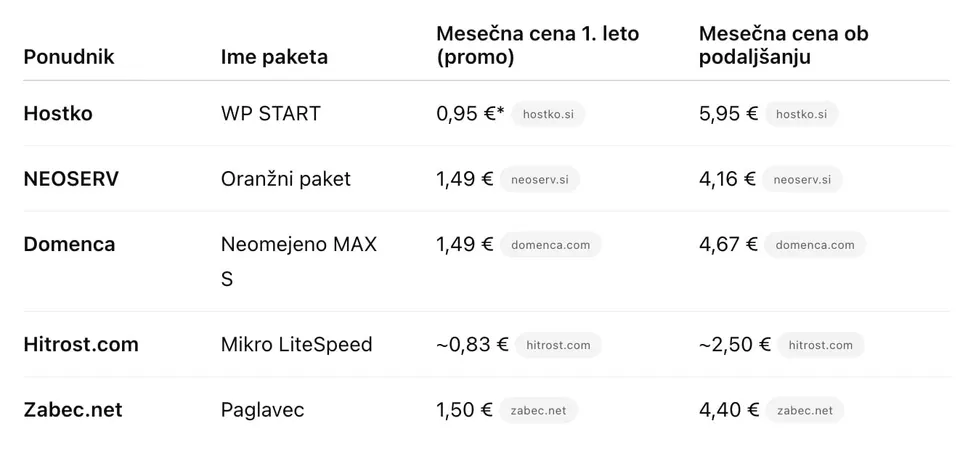Select the Ime paketa column header

tap(274, 57)
